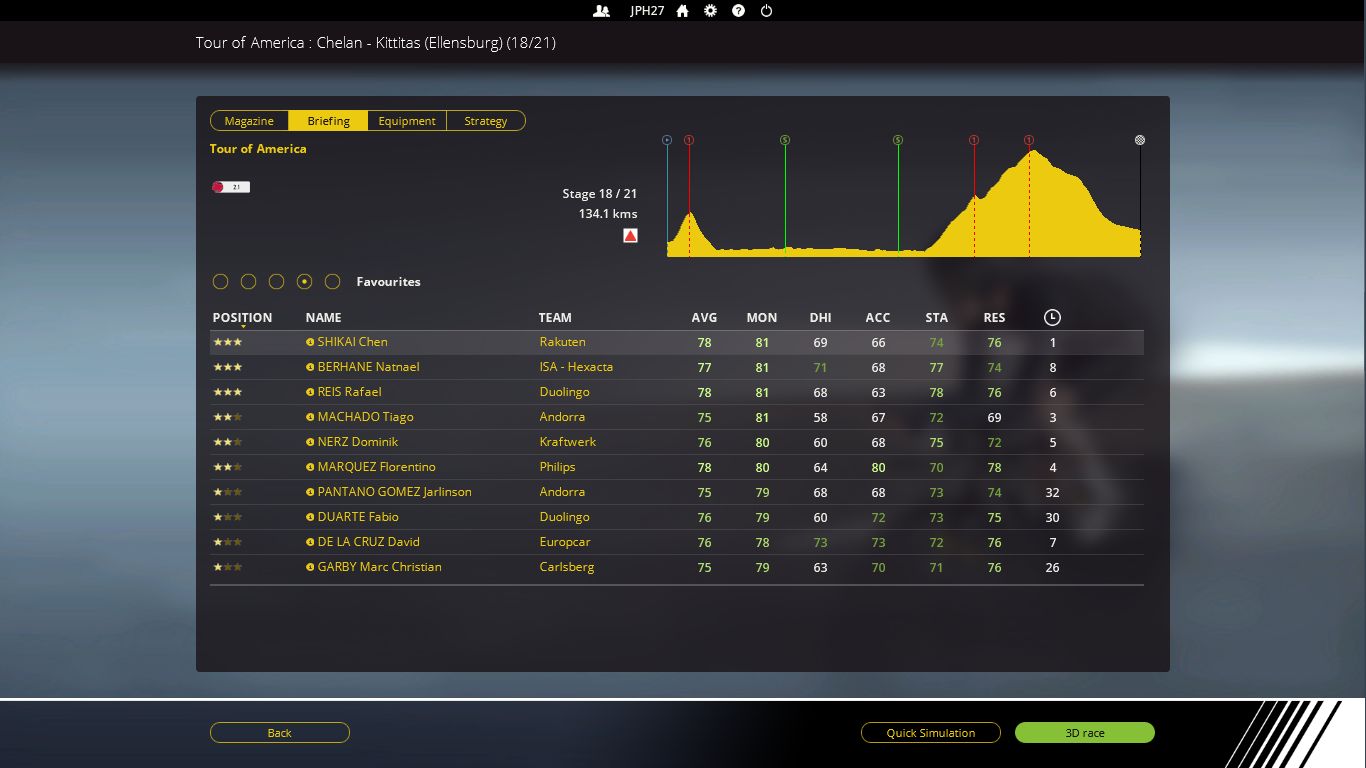This screenshot has height=768, width=1366.
Task: Click the checkered finish marker on profile
Action: [1140, 140]
